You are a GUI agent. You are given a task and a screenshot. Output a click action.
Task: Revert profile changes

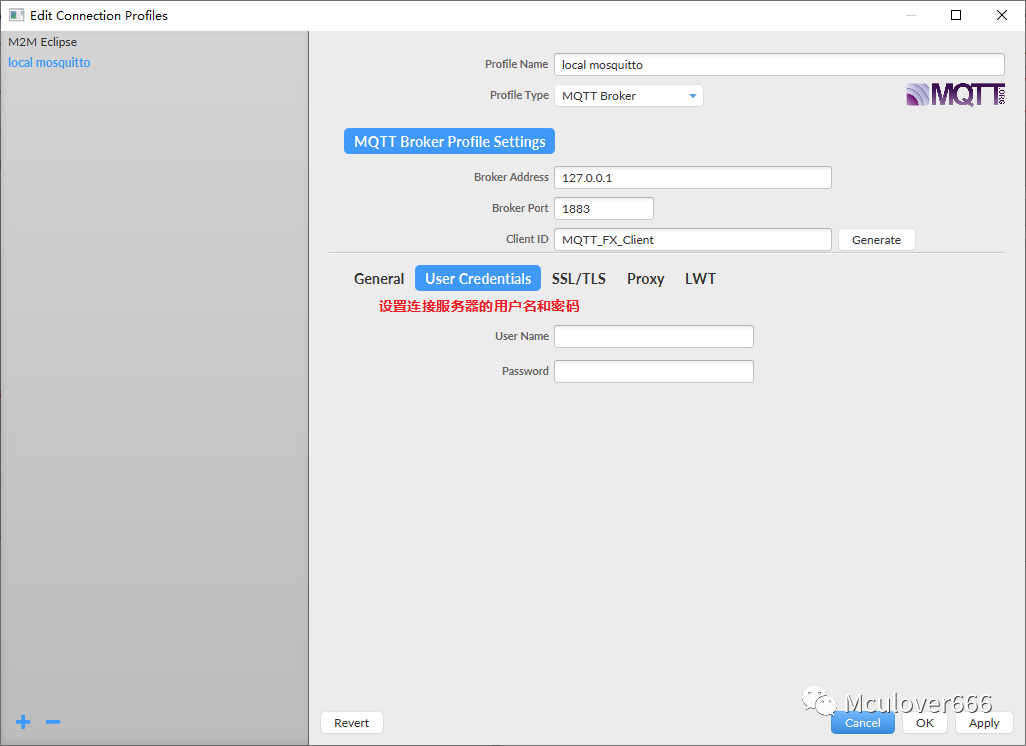[351, 722]
